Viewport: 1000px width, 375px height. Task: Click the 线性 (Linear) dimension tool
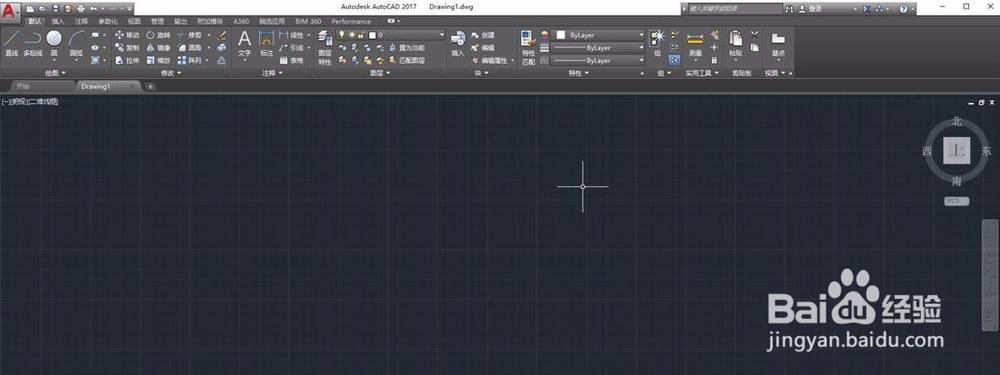[292, 35]
